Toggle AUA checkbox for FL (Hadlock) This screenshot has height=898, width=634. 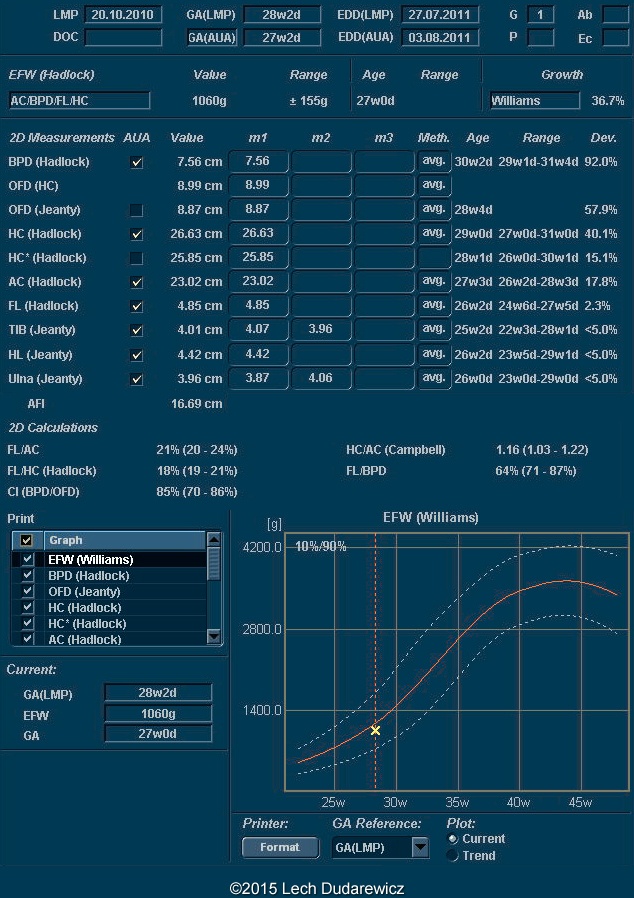tap(136, 306)
